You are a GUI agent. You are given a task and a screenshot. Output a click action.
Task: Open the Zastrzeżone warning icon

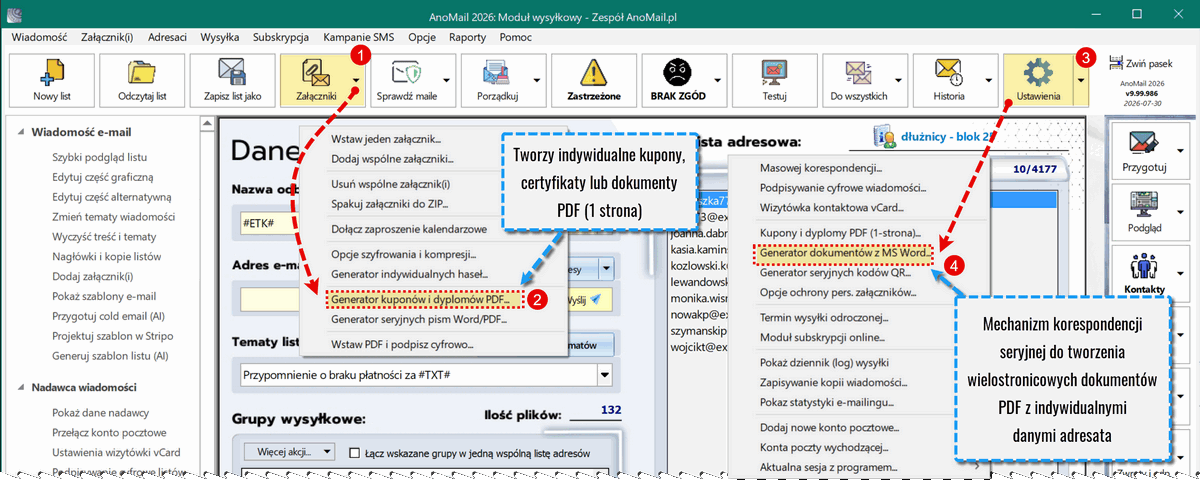[x=595, y=73]
